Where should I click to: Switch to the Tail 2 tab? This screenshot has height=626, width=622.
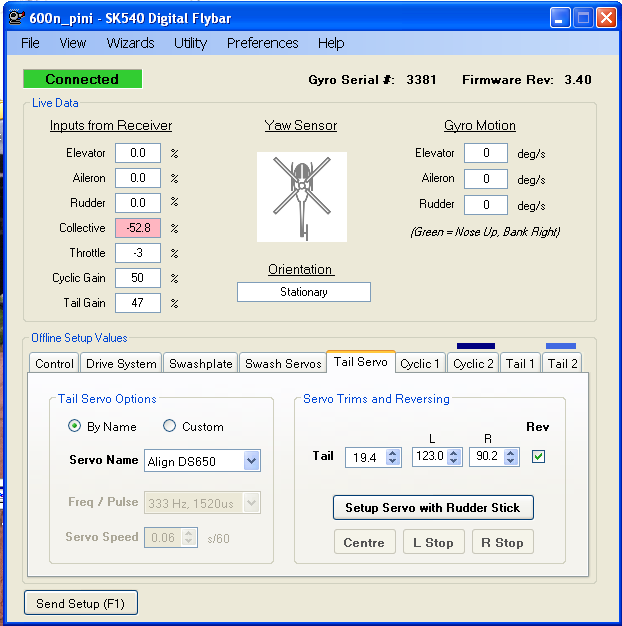click(x=562, y=363)
